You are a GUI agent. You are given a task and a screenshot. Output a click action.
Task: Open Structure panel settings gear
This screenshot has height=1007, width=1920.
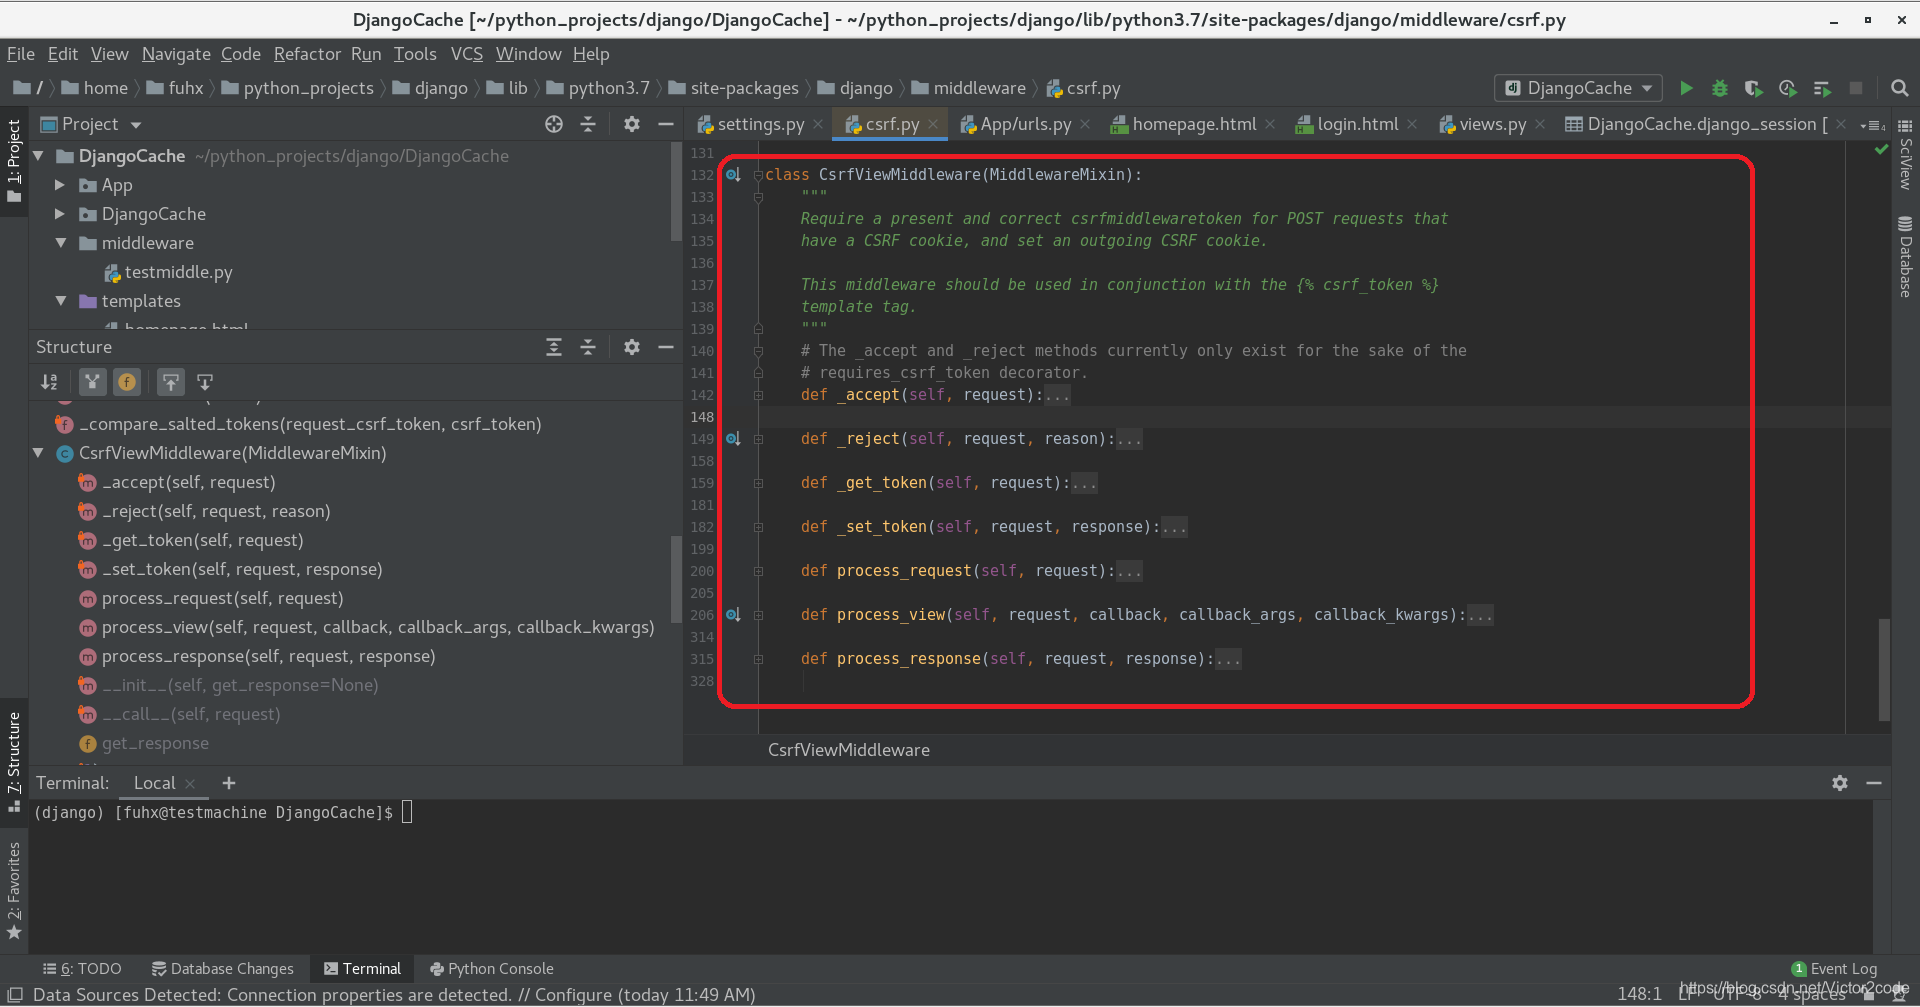(x=632, y=347)
